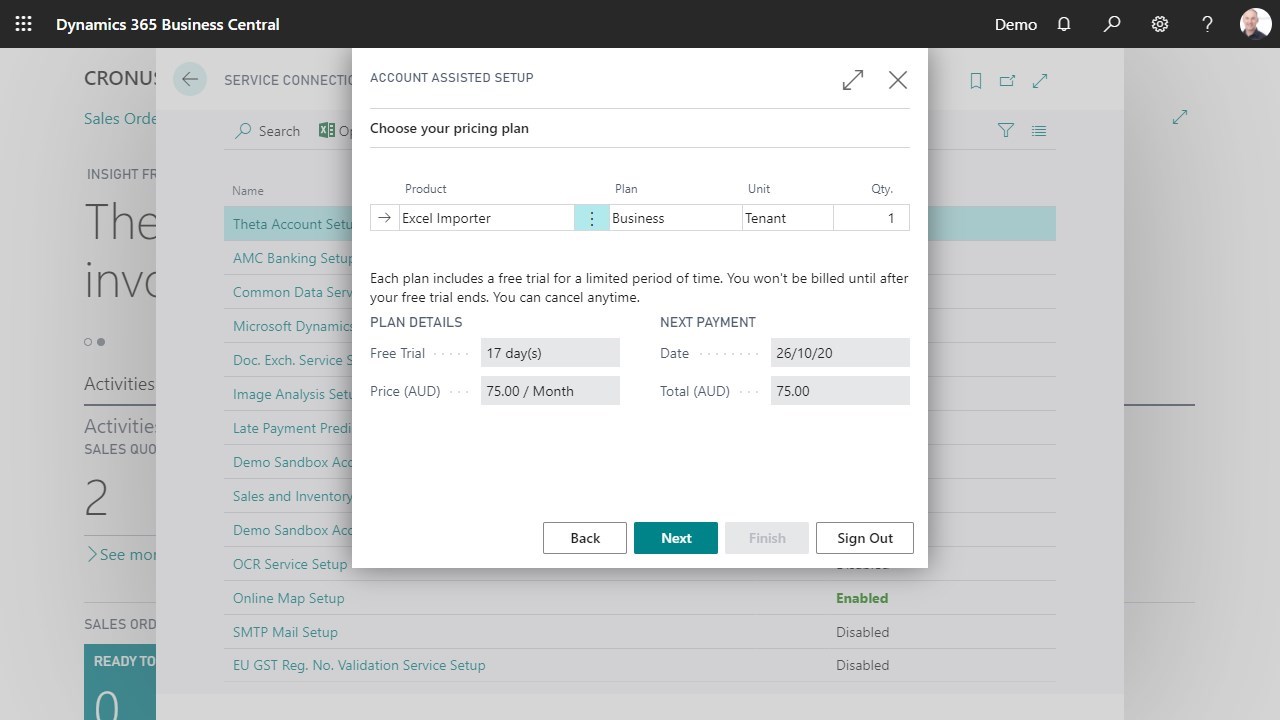Click the Price 75.00 / Month field
Screen dimensions: 1280x720
point(550,391)
